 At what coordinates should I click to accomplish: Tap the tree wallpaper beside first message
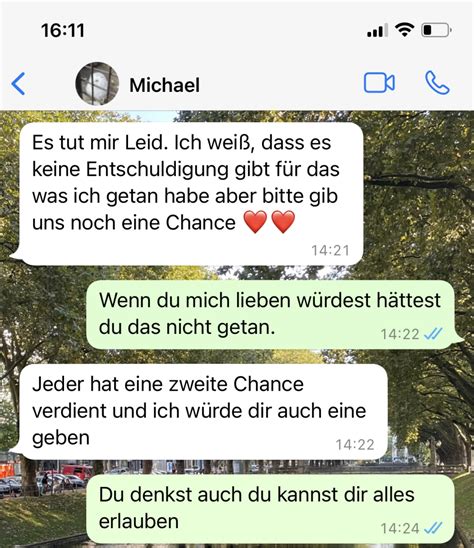click(419, 194)
